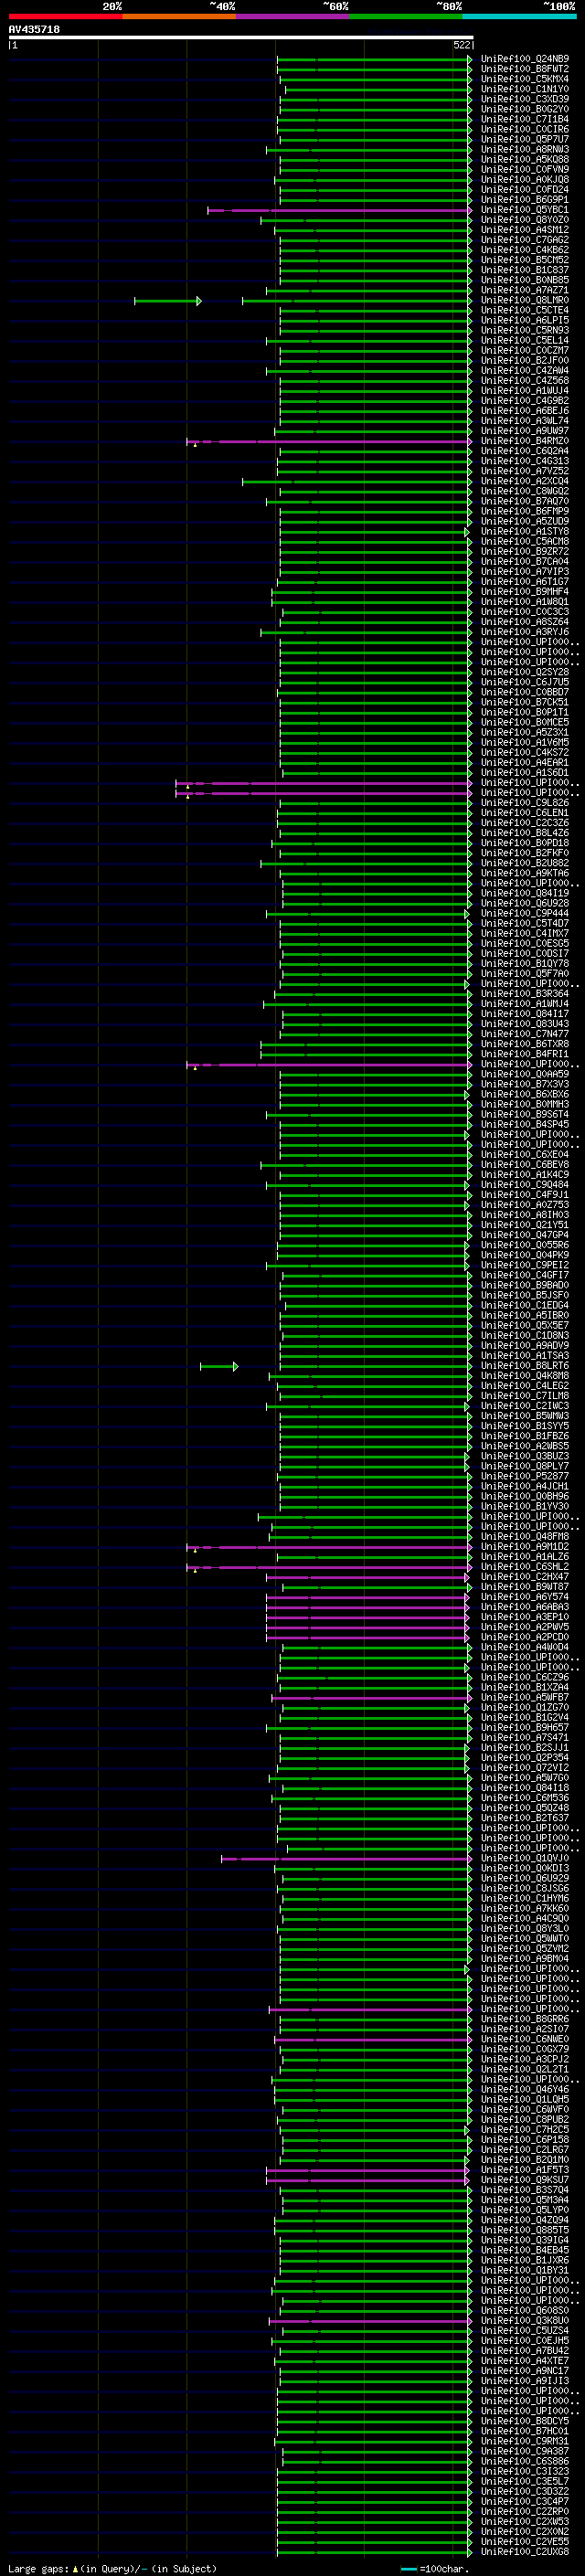Select the AV435718 query title

(x=34, y=30)
